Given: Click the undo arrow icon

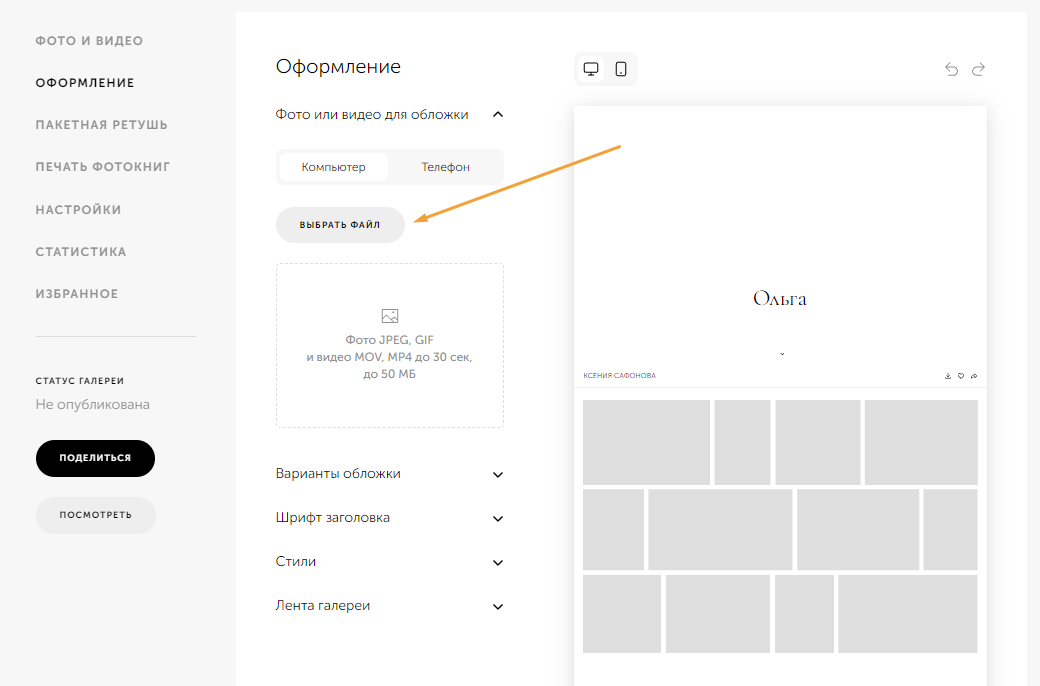Looking at the screenshot, I should click(951, 69).
